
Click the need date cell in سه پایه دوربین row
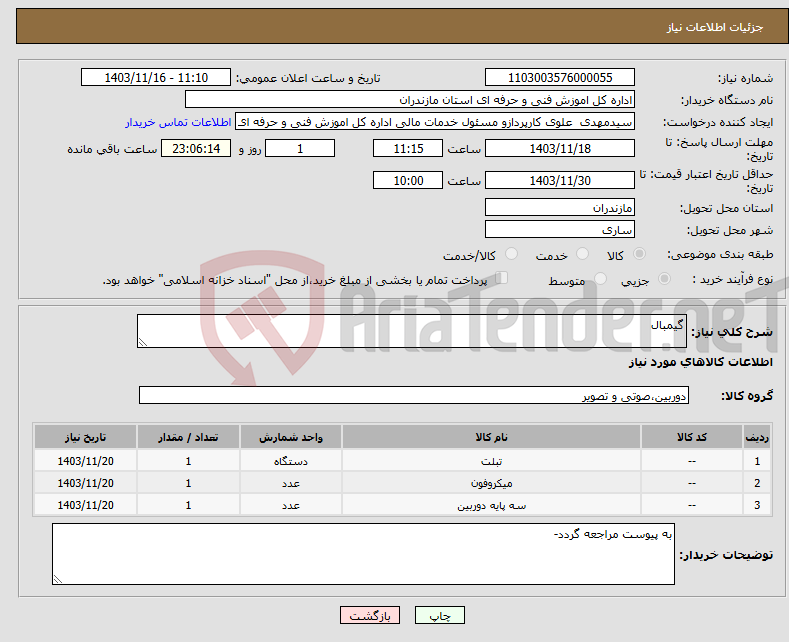(x=86, y=505)
